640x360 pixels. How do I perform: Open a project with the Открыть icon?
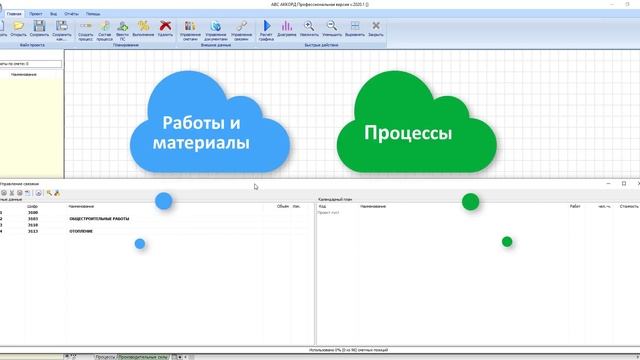tap(18, 29)
